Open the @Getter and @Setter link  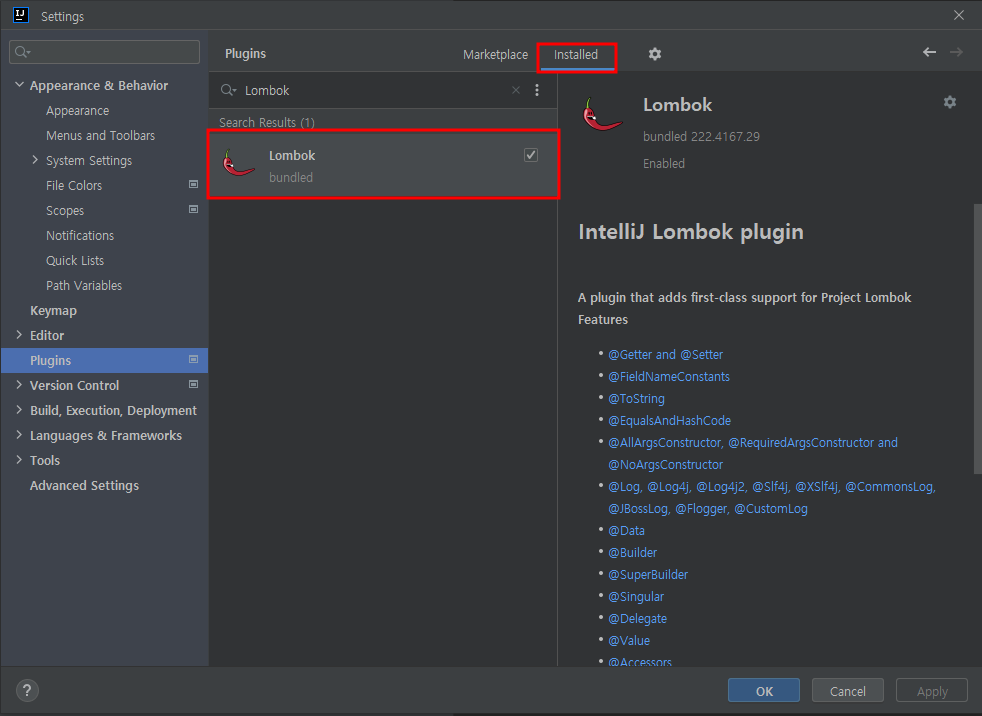(666, 355)
